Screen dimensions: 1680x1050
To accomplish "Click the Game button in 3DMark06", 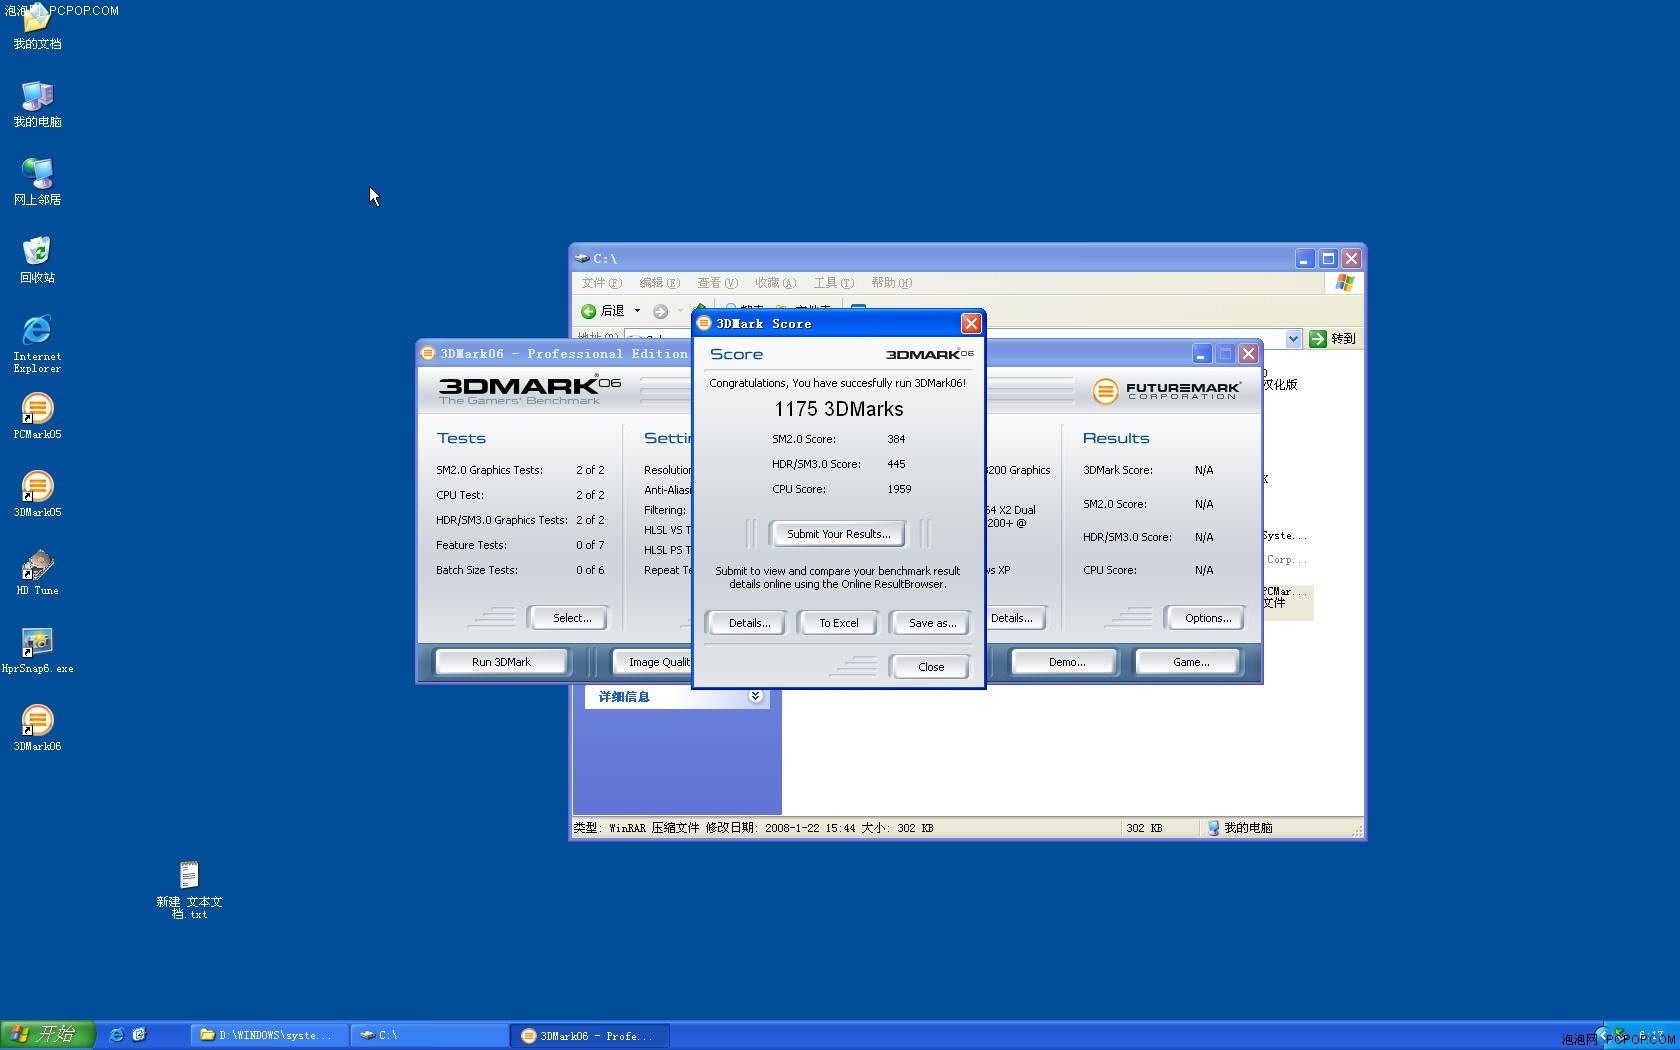I will [1191, 662].
